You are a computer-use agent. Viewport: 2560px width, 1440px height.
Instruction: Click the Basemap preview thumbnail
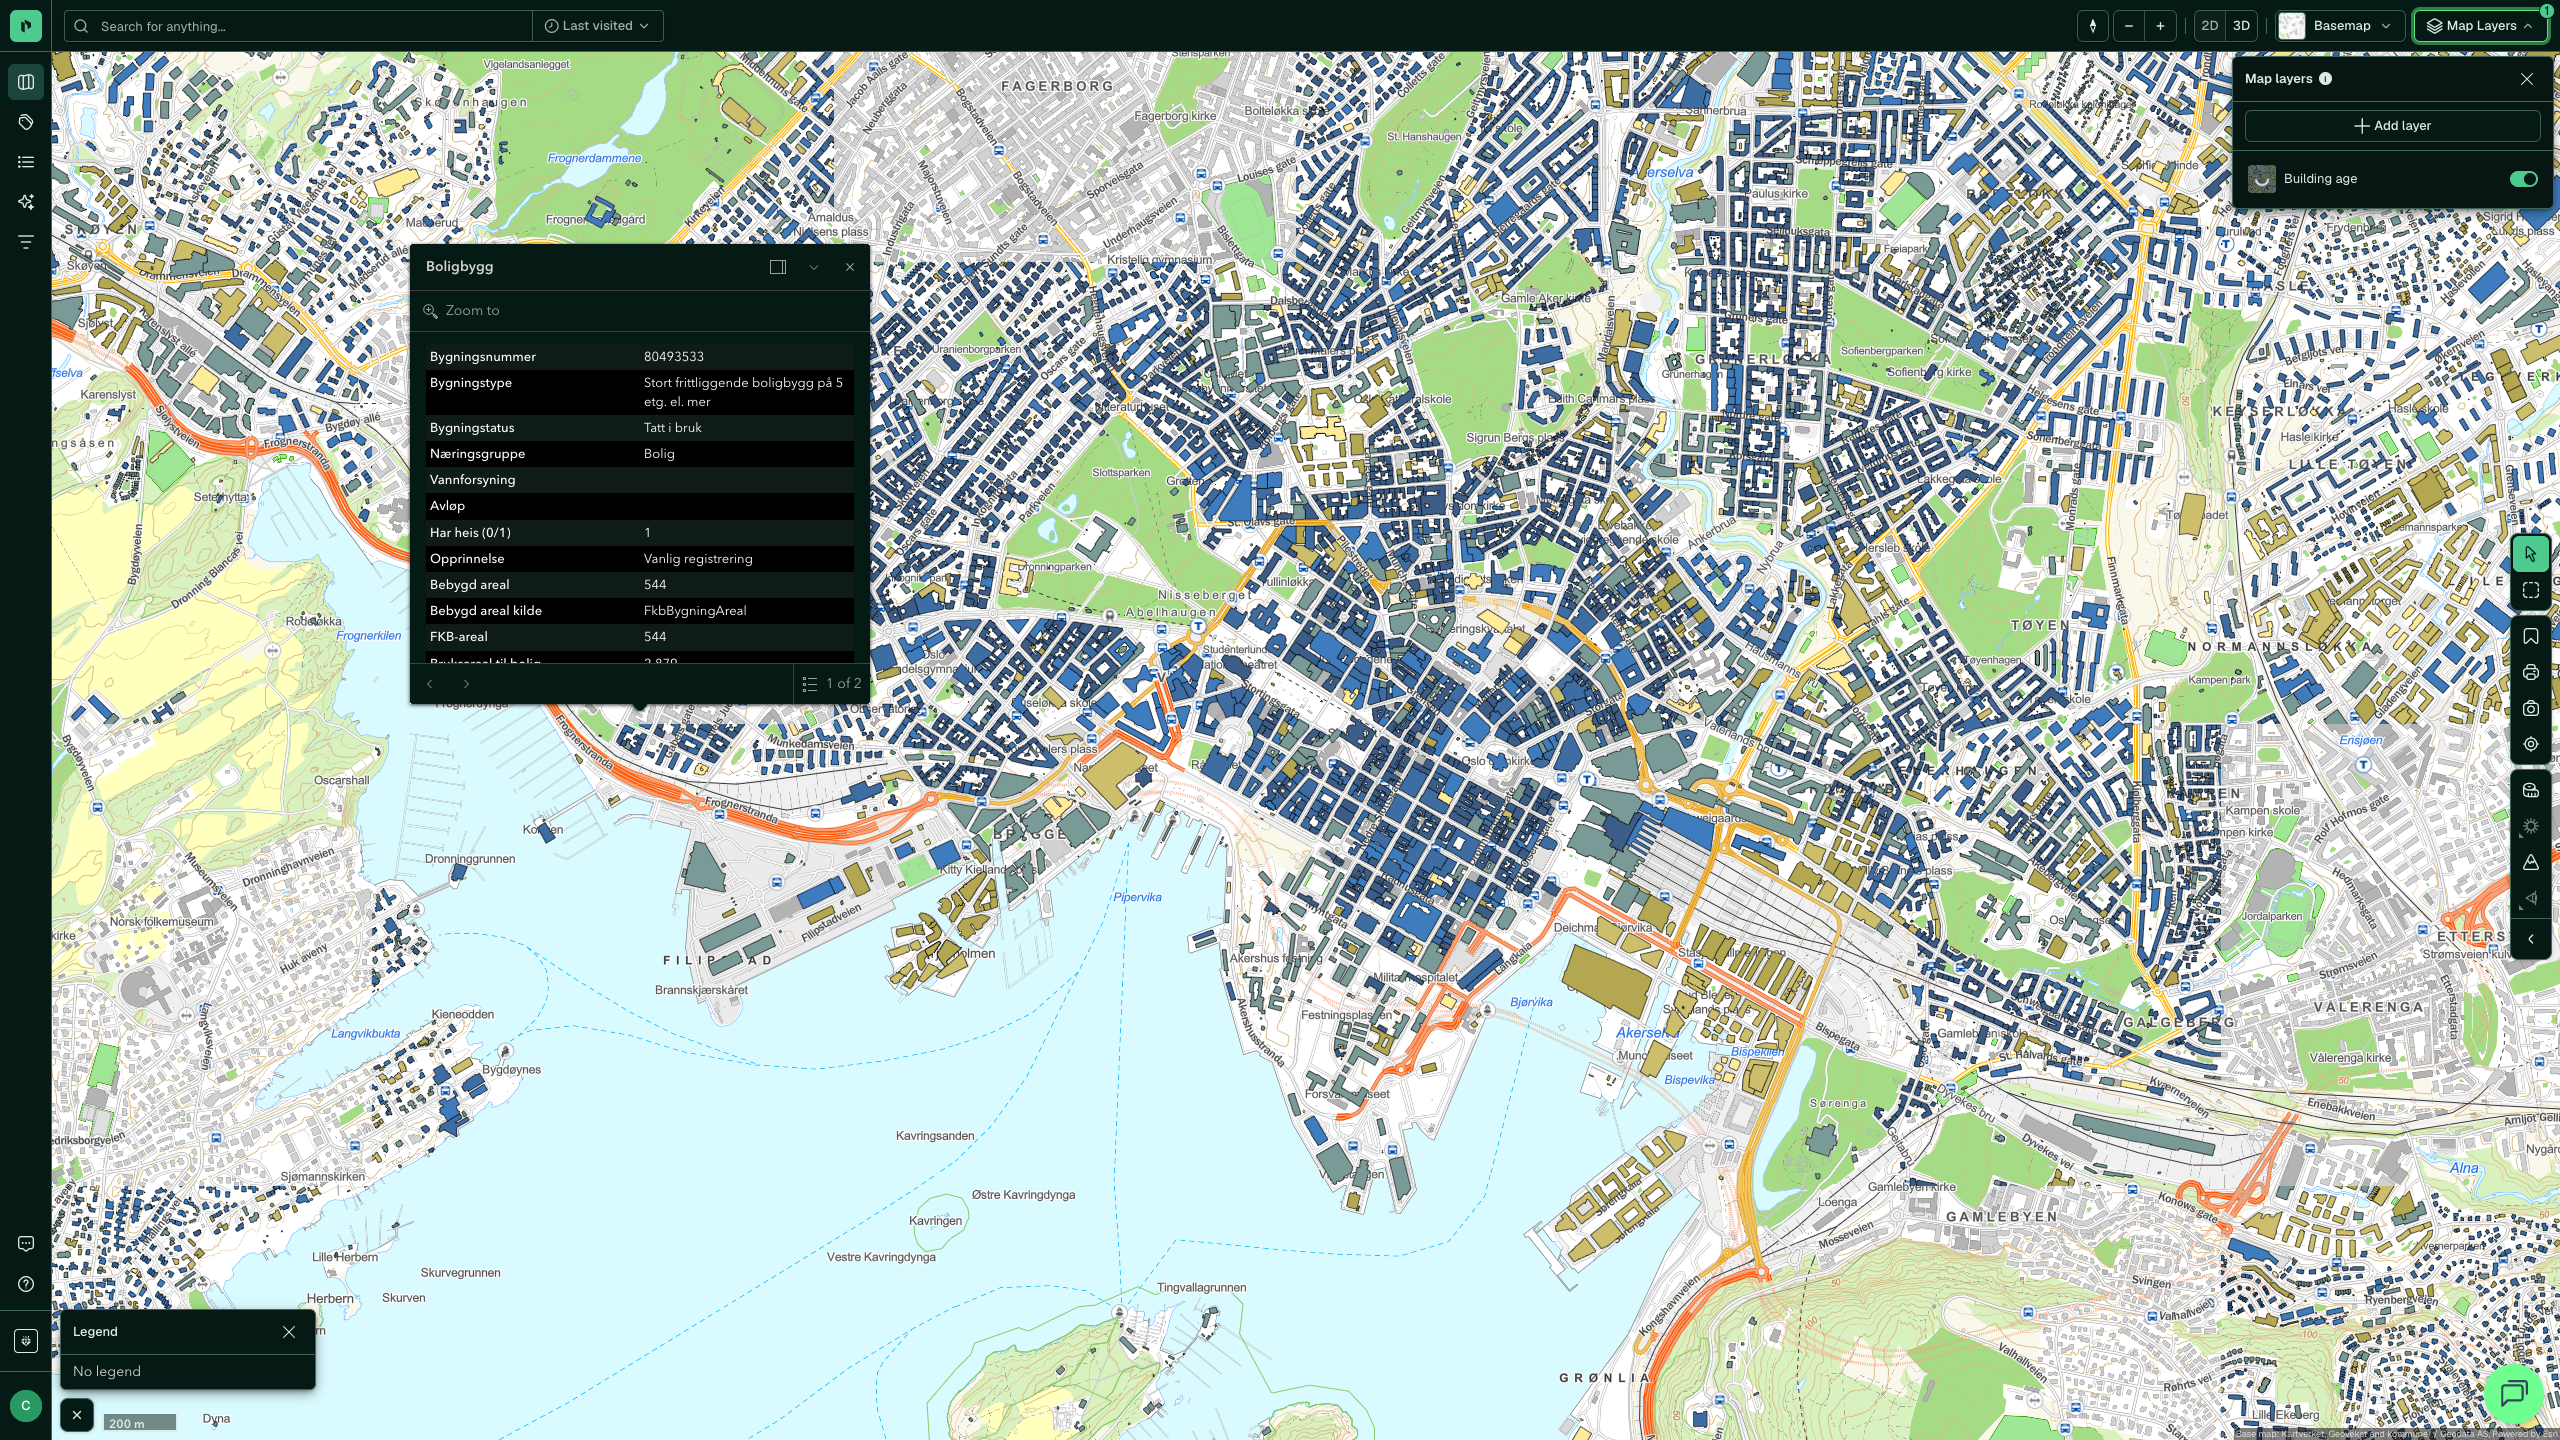[x=2292, y=26]
